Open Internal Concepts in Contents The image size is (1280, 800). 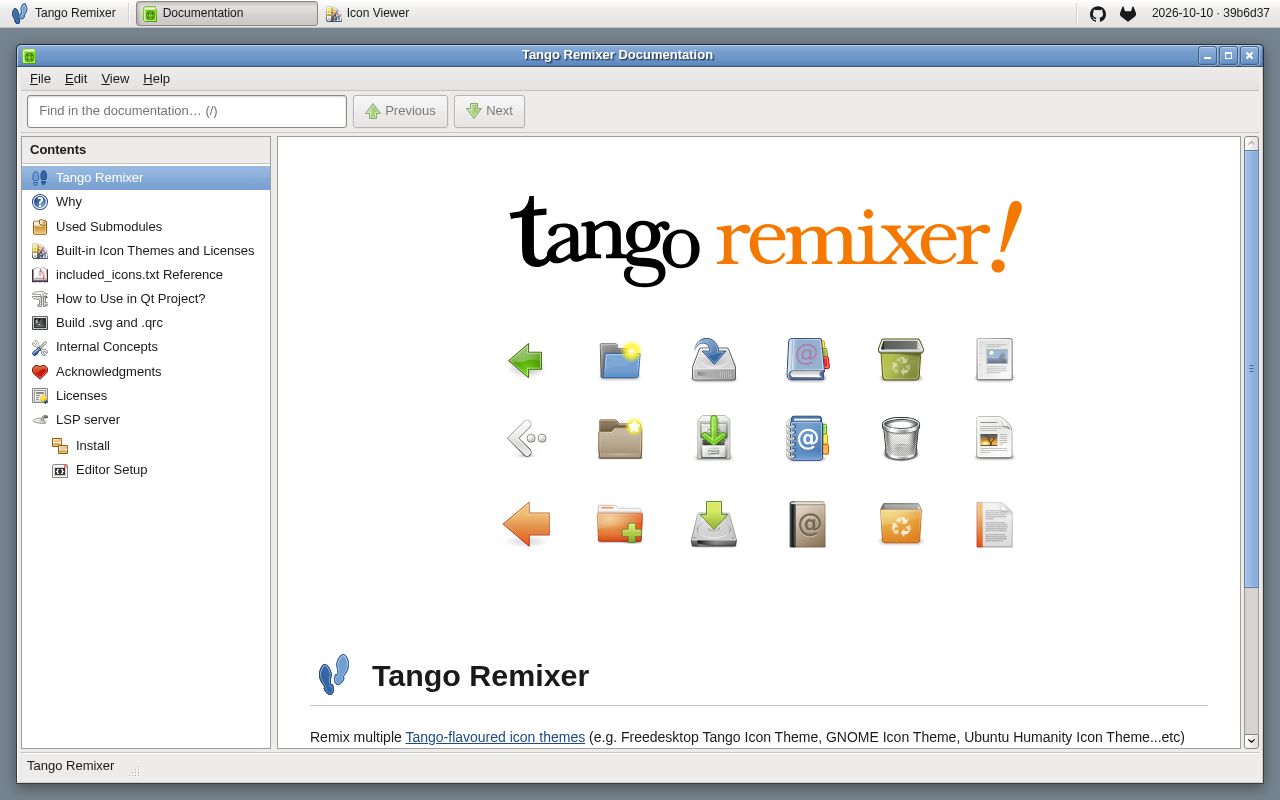click(146, 347)
